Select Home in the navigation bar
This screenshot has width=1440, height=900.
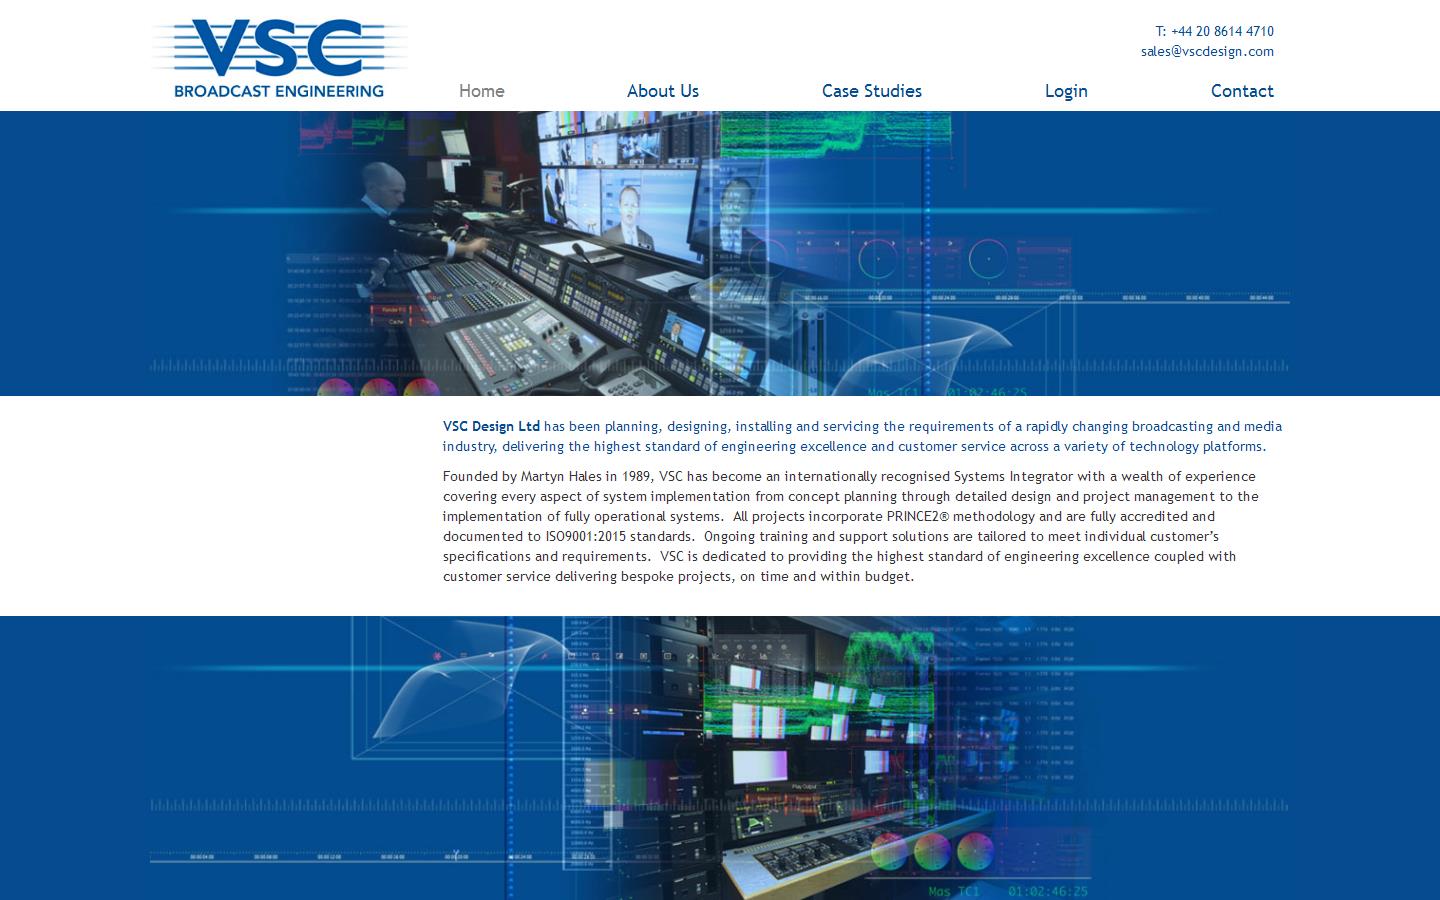point(481,91)
